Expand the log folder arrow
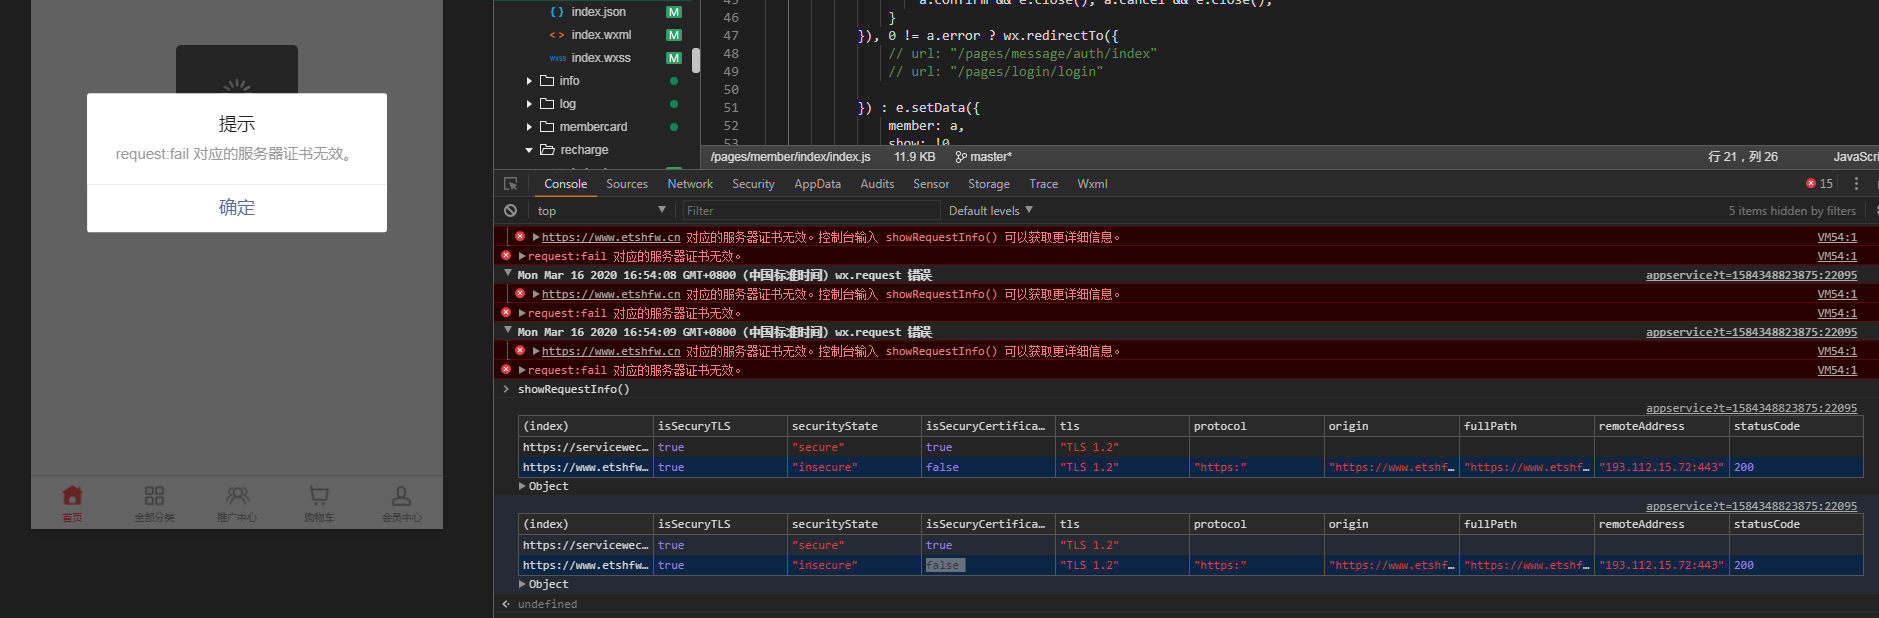The width and height of the screenshot is (1879, 618). (x=529, y=104)
